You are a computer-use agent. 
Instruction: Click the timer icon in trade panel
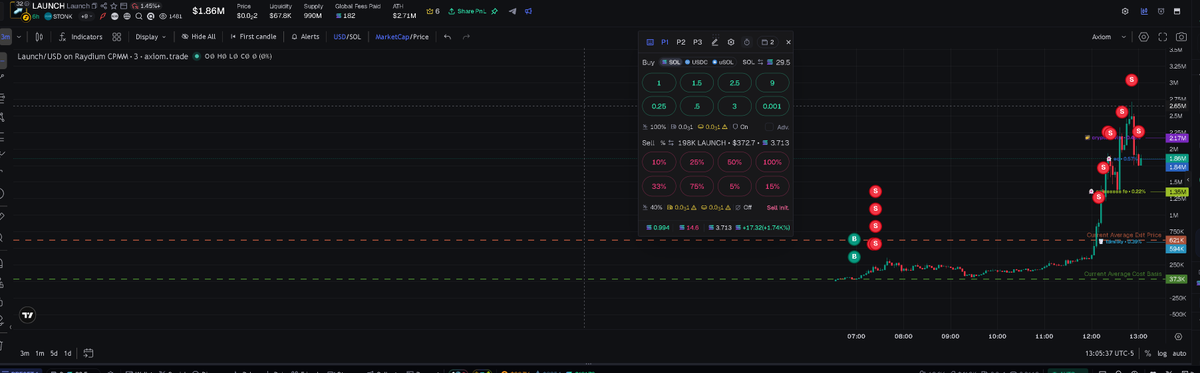(747, 42)
